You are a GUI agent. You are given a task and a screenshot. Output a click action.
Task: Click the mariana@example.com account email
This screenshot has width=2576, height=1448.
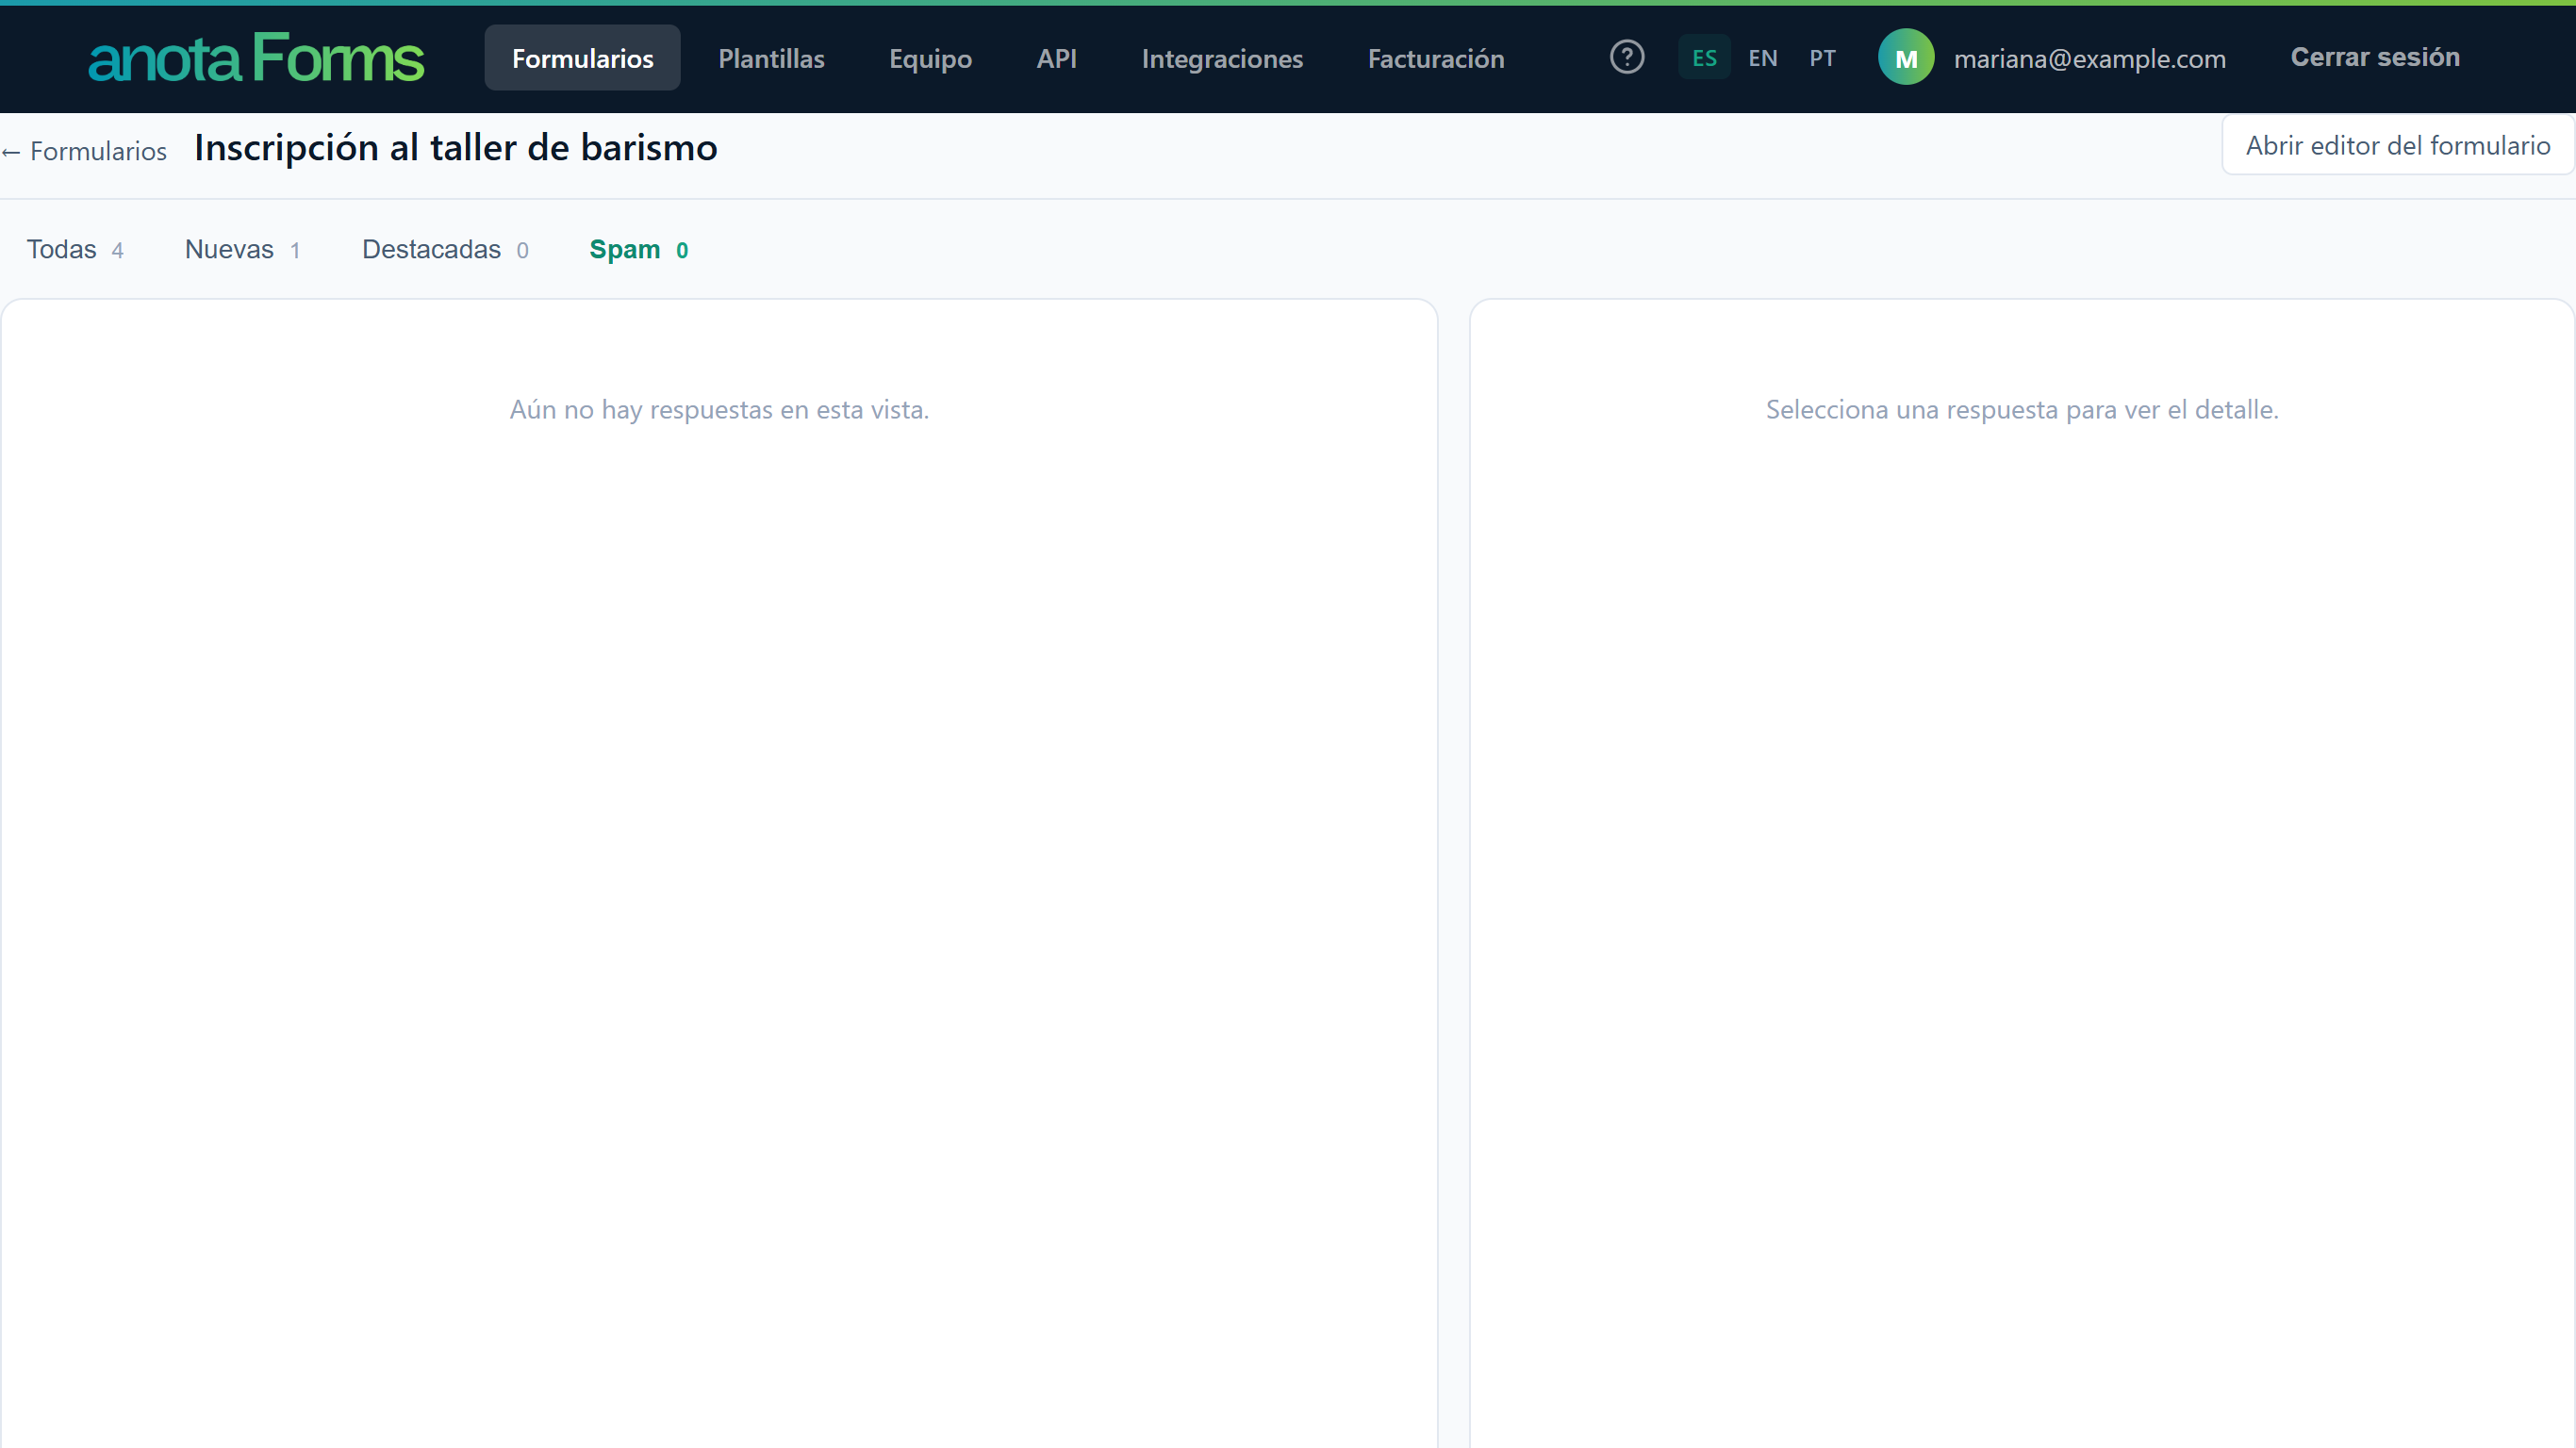pyautogui.click(x=2089, y=58)
